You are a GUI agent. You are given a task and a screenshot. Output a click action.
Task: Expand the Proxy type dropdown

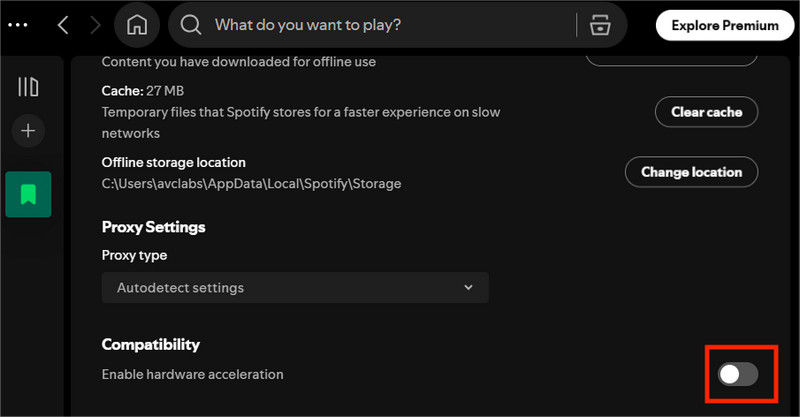coord(295,287)
